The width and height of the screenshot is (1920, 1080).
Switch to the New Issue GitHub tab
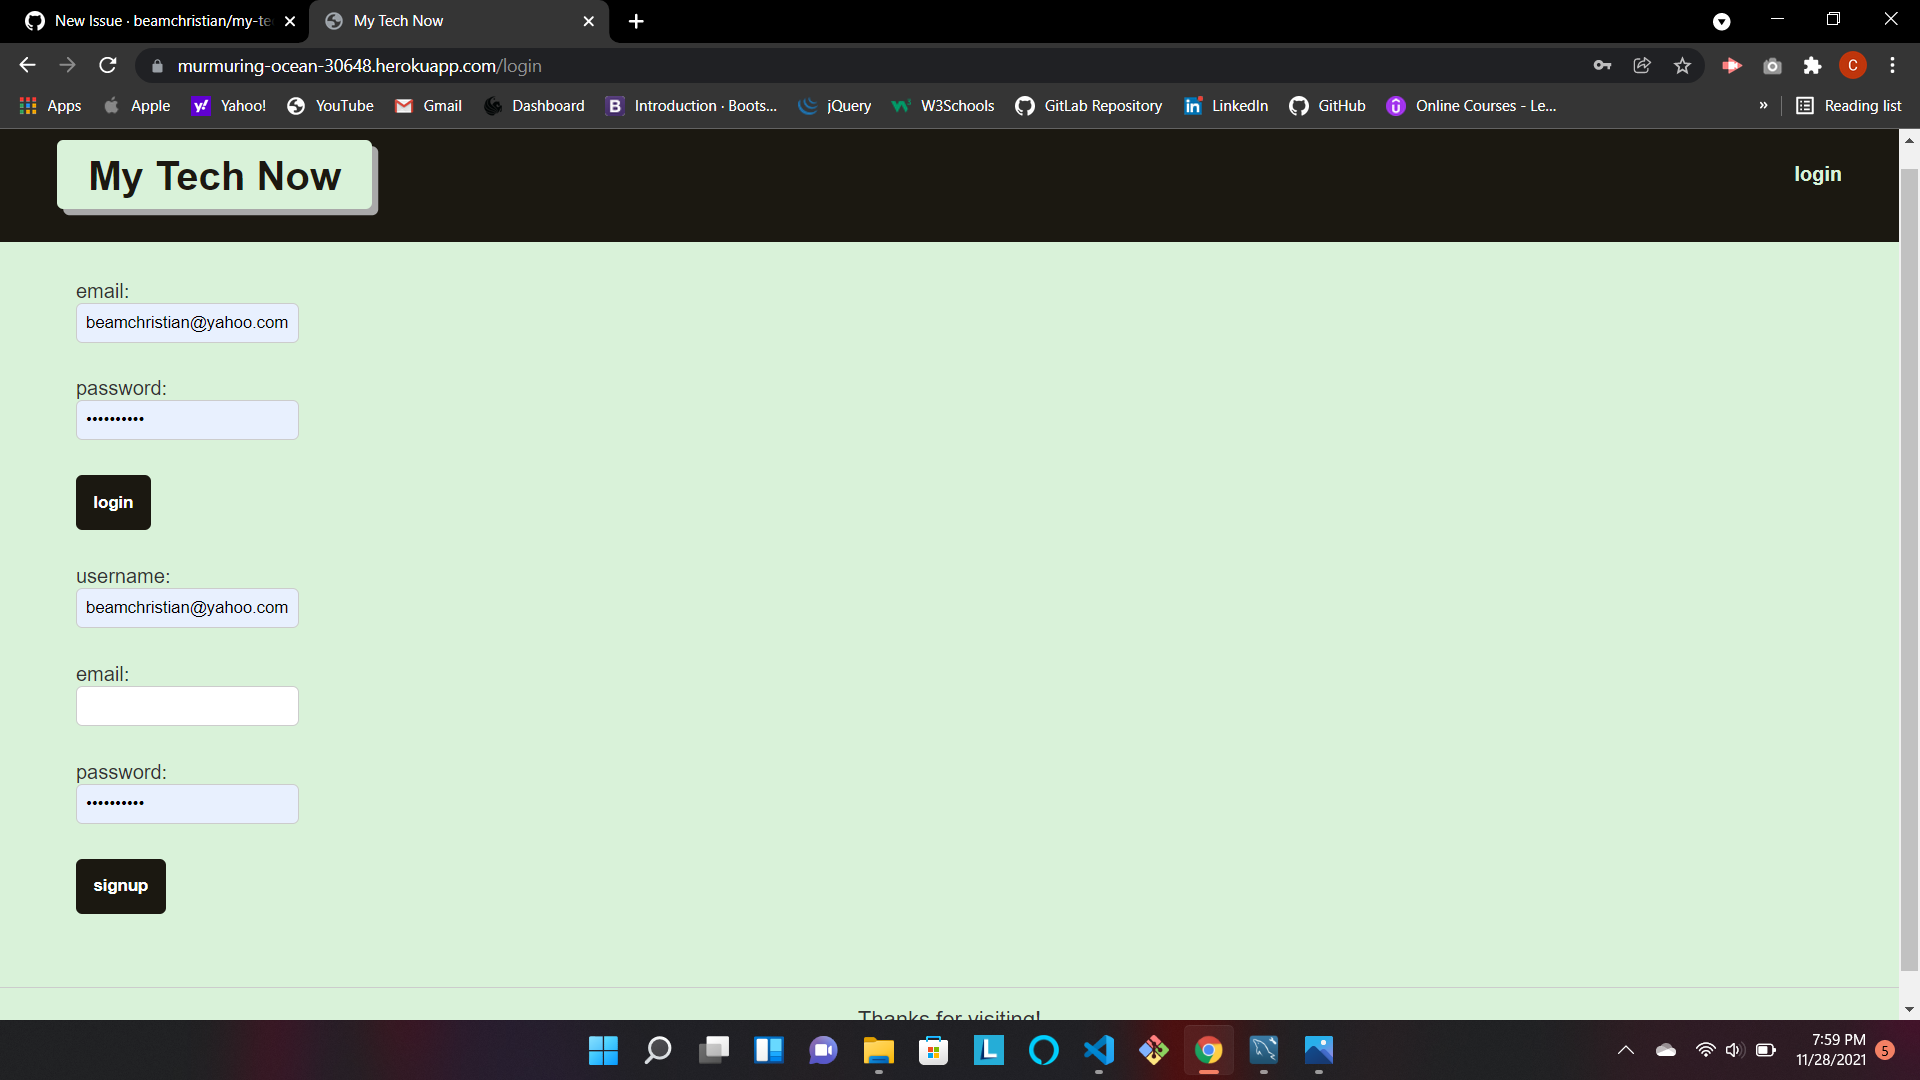(x=150, y=21)
